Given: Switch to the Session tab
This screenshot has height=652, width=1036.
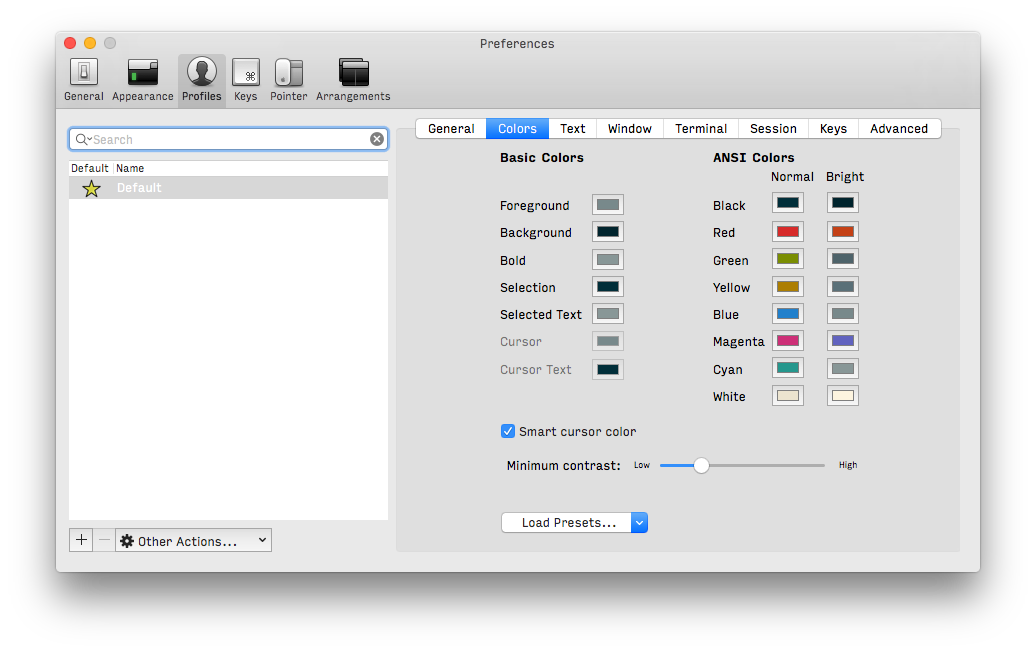Looking at the screenshot, I should pyautogui.click(x=774, y=129).
